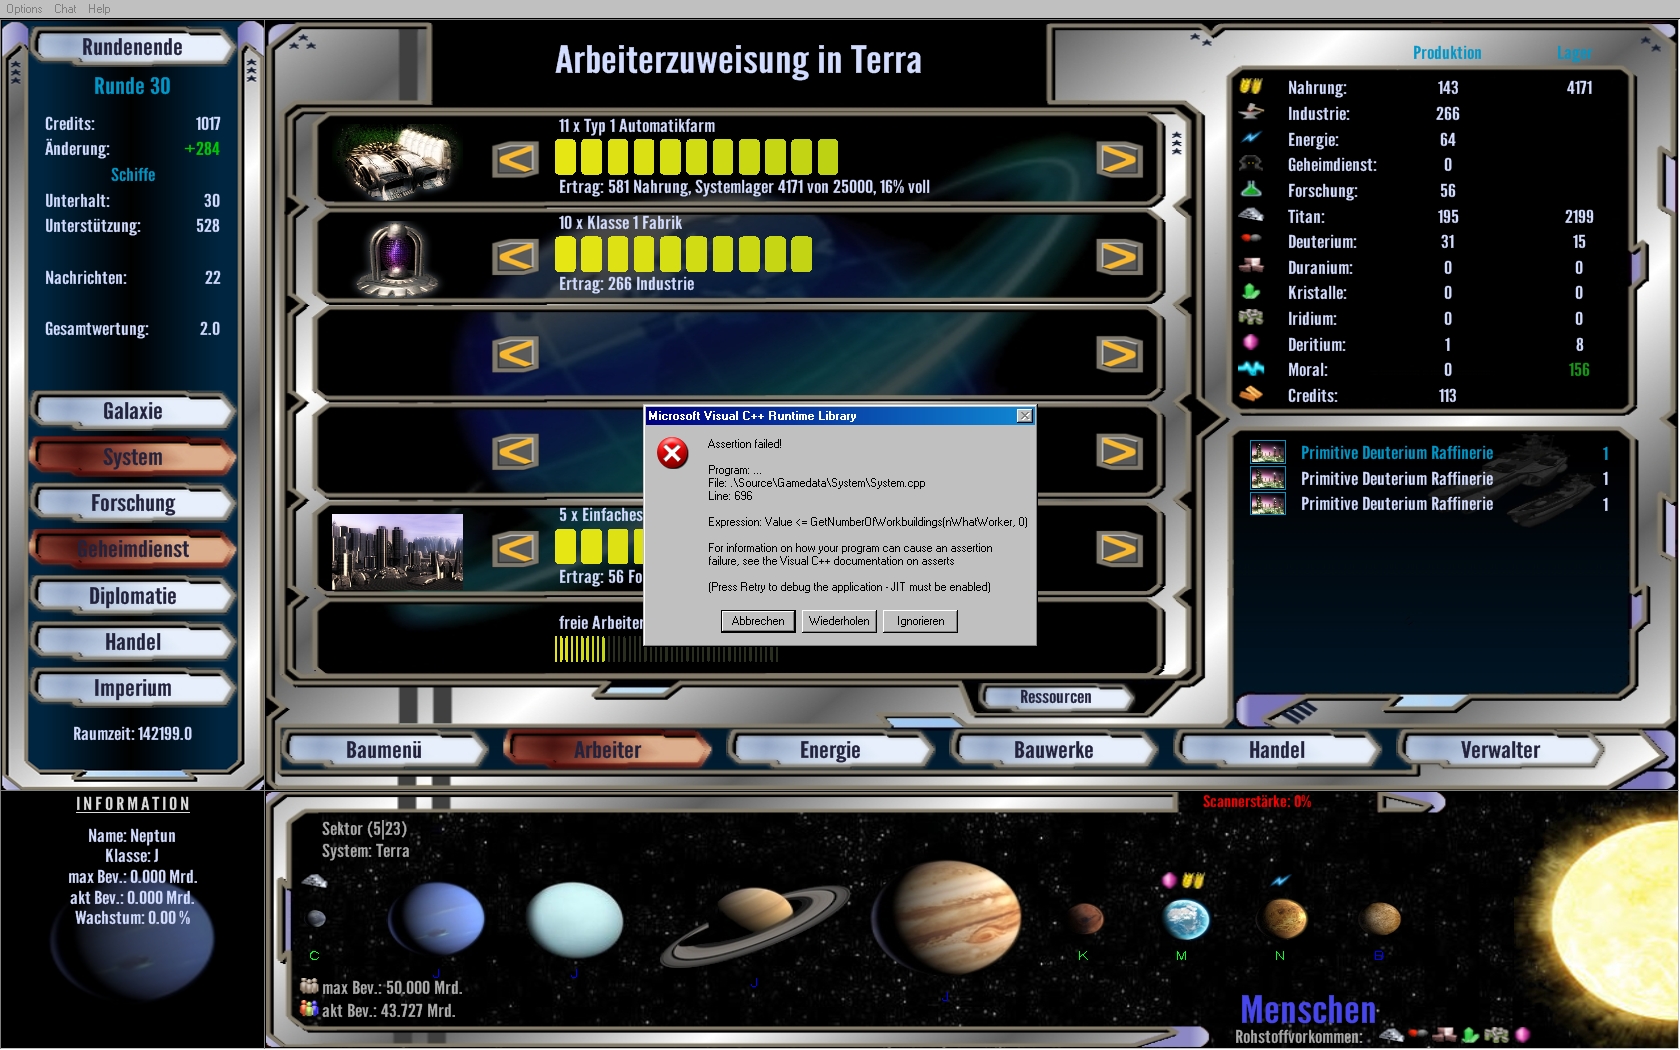The width and height of the screenshot is (1680, 1050).
Task: Click left arrow of the third worker row
Action: (x=516, y=353)
